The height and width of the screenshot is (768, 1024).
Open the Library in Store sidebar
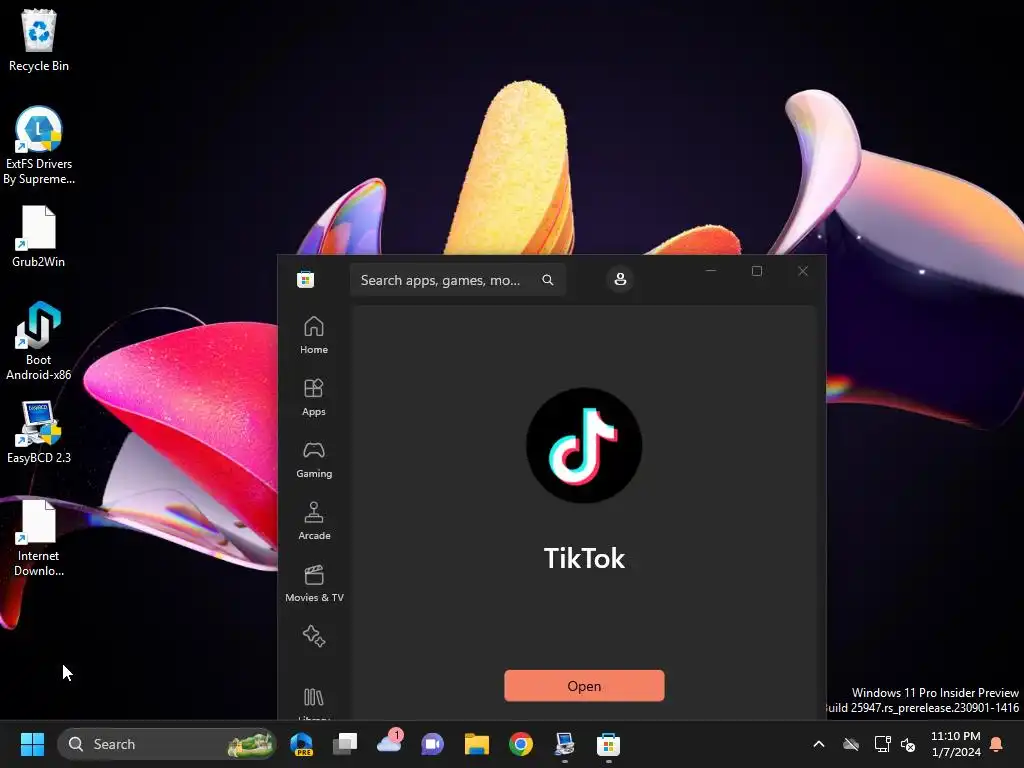313,701
